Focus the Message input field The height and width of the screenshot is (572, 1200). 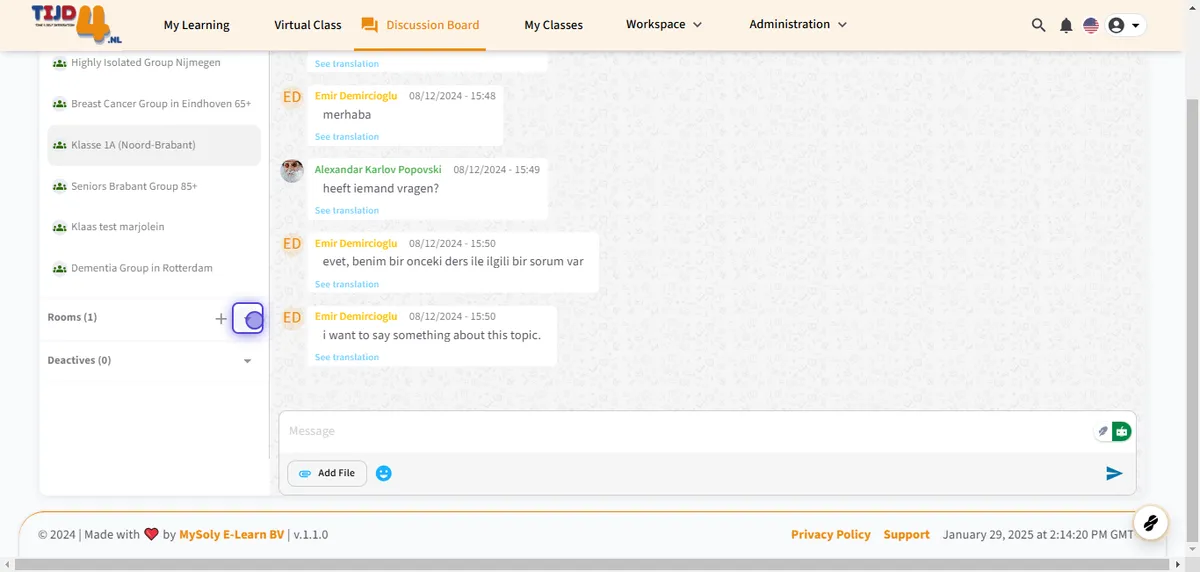point(685,431)
